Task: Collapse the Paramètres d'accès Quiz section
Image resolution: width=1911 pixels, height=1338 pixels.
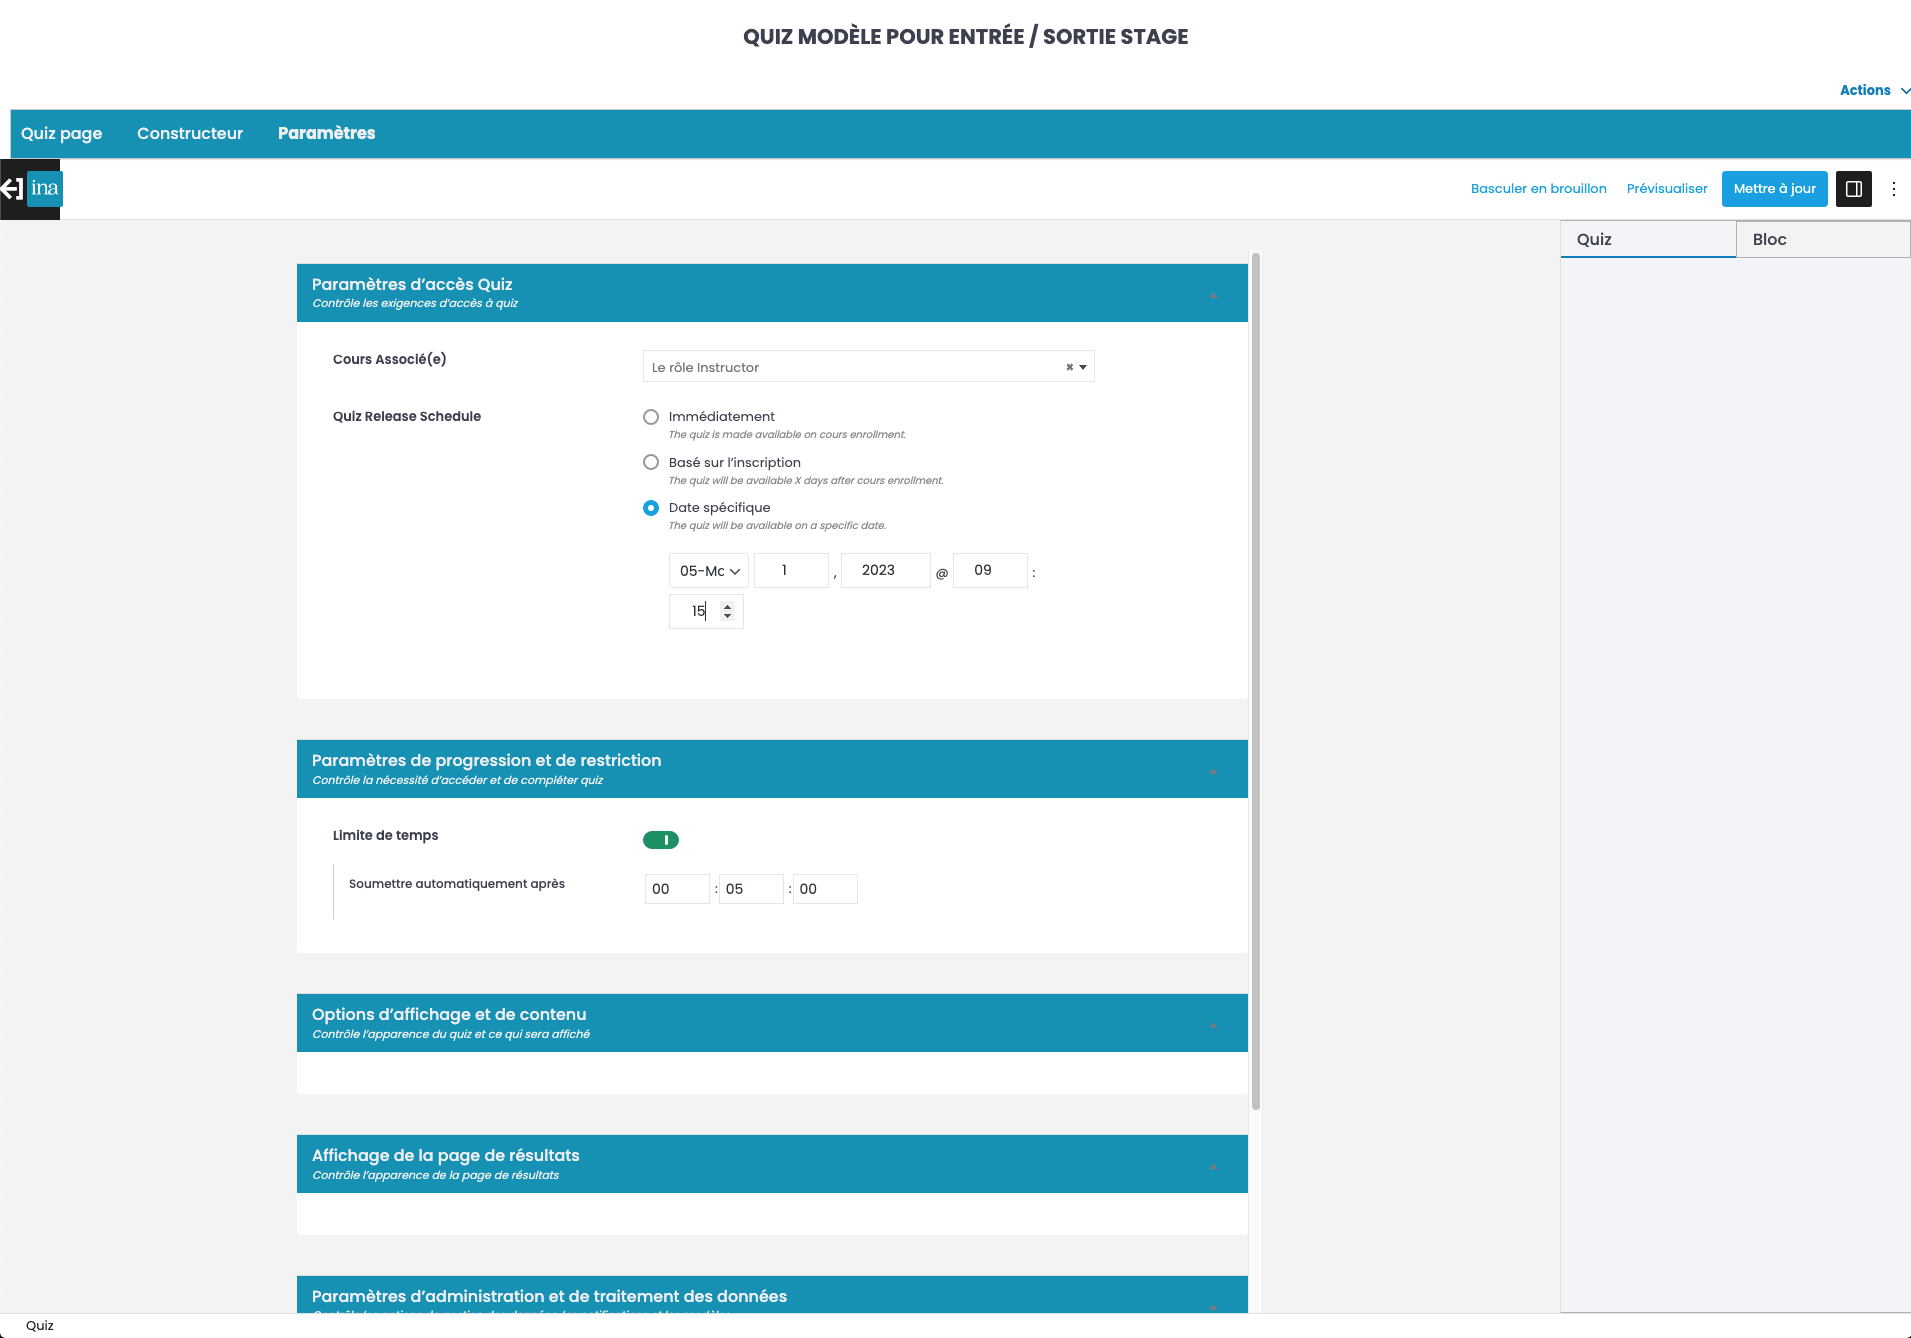Action: coord(1213,294)
